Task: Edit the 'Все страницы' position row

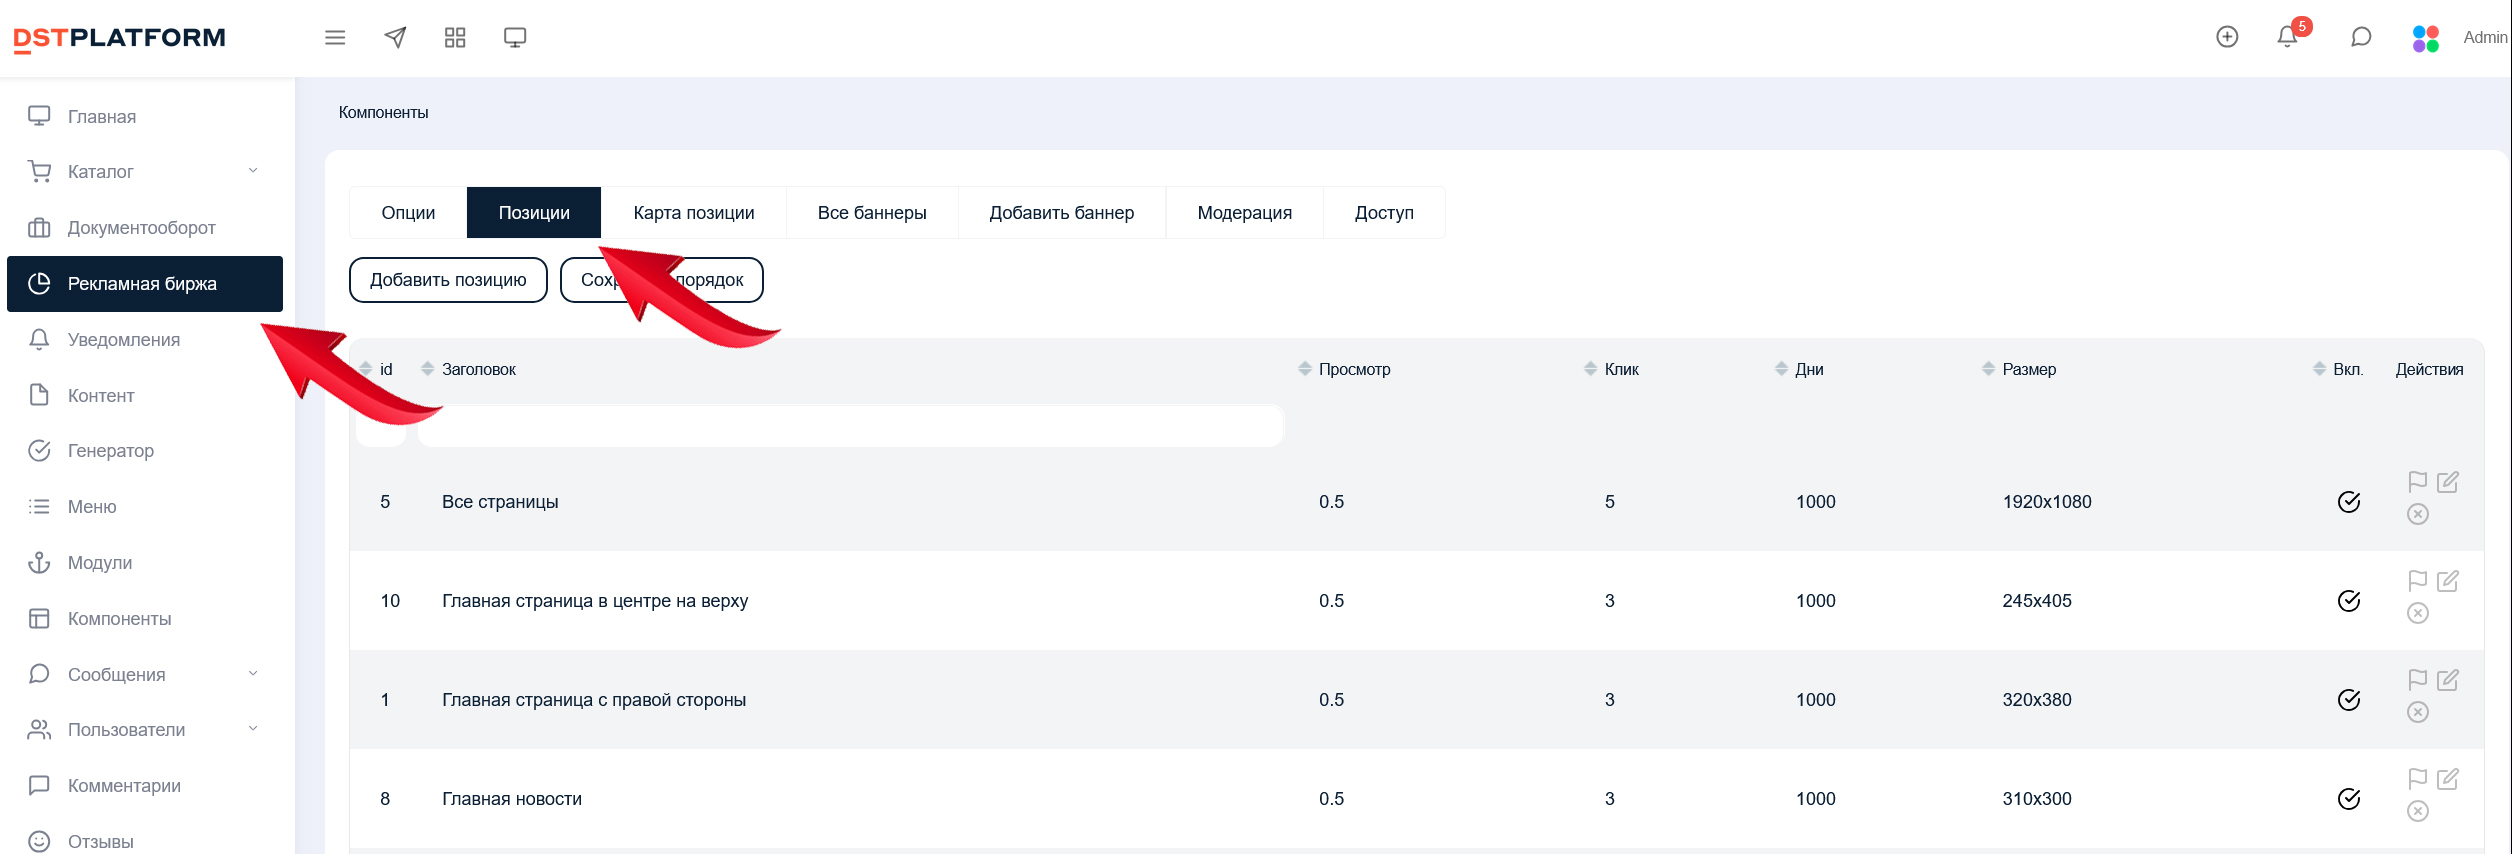Action: click(2448, 482)
